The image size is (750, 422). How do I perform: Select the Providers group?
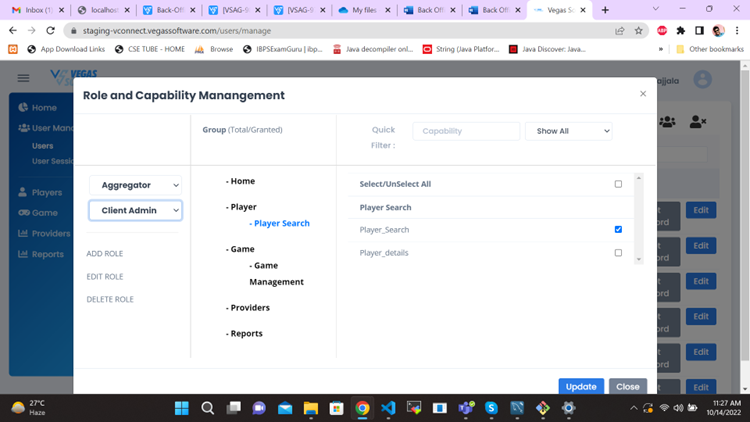[248, 308]
